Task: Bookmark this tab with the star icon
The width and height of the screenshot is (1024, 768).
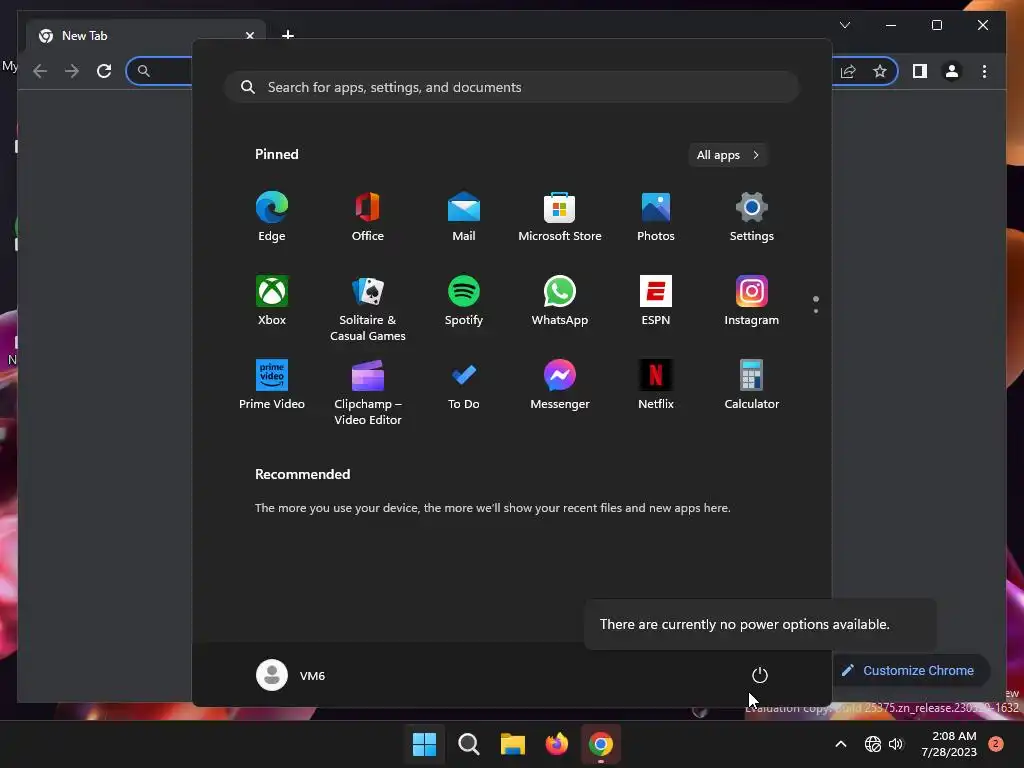Action: point(880,71)
